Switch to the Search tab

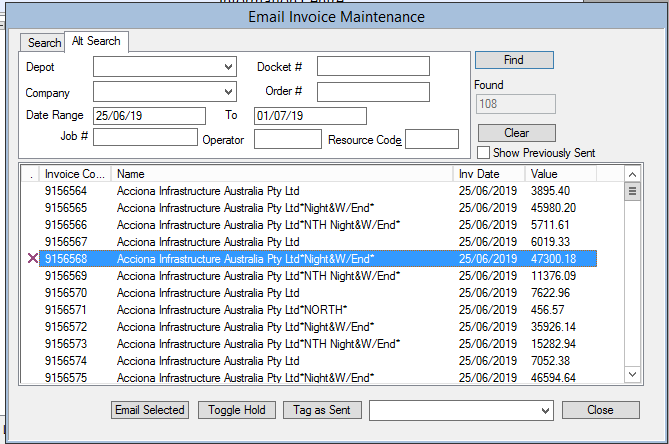click(43, 43)
